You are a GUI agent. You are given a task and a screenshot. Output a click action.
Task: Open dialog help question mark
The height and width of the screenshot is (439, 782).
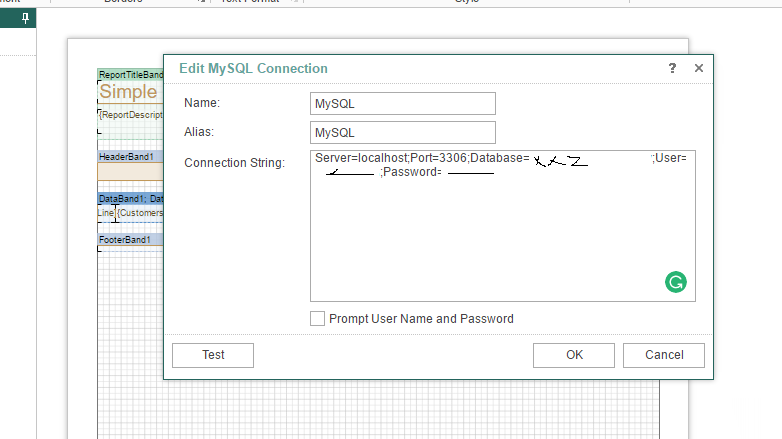(x=672, y=68)
